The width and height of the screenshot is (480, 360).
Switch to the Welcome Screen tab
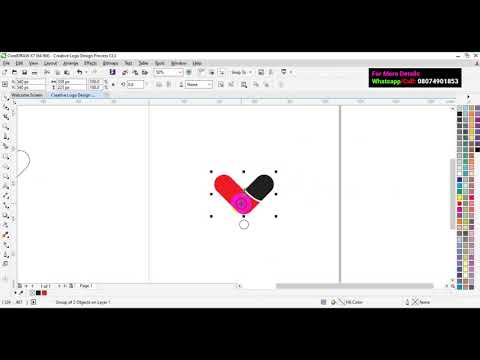tap(27, 95)
